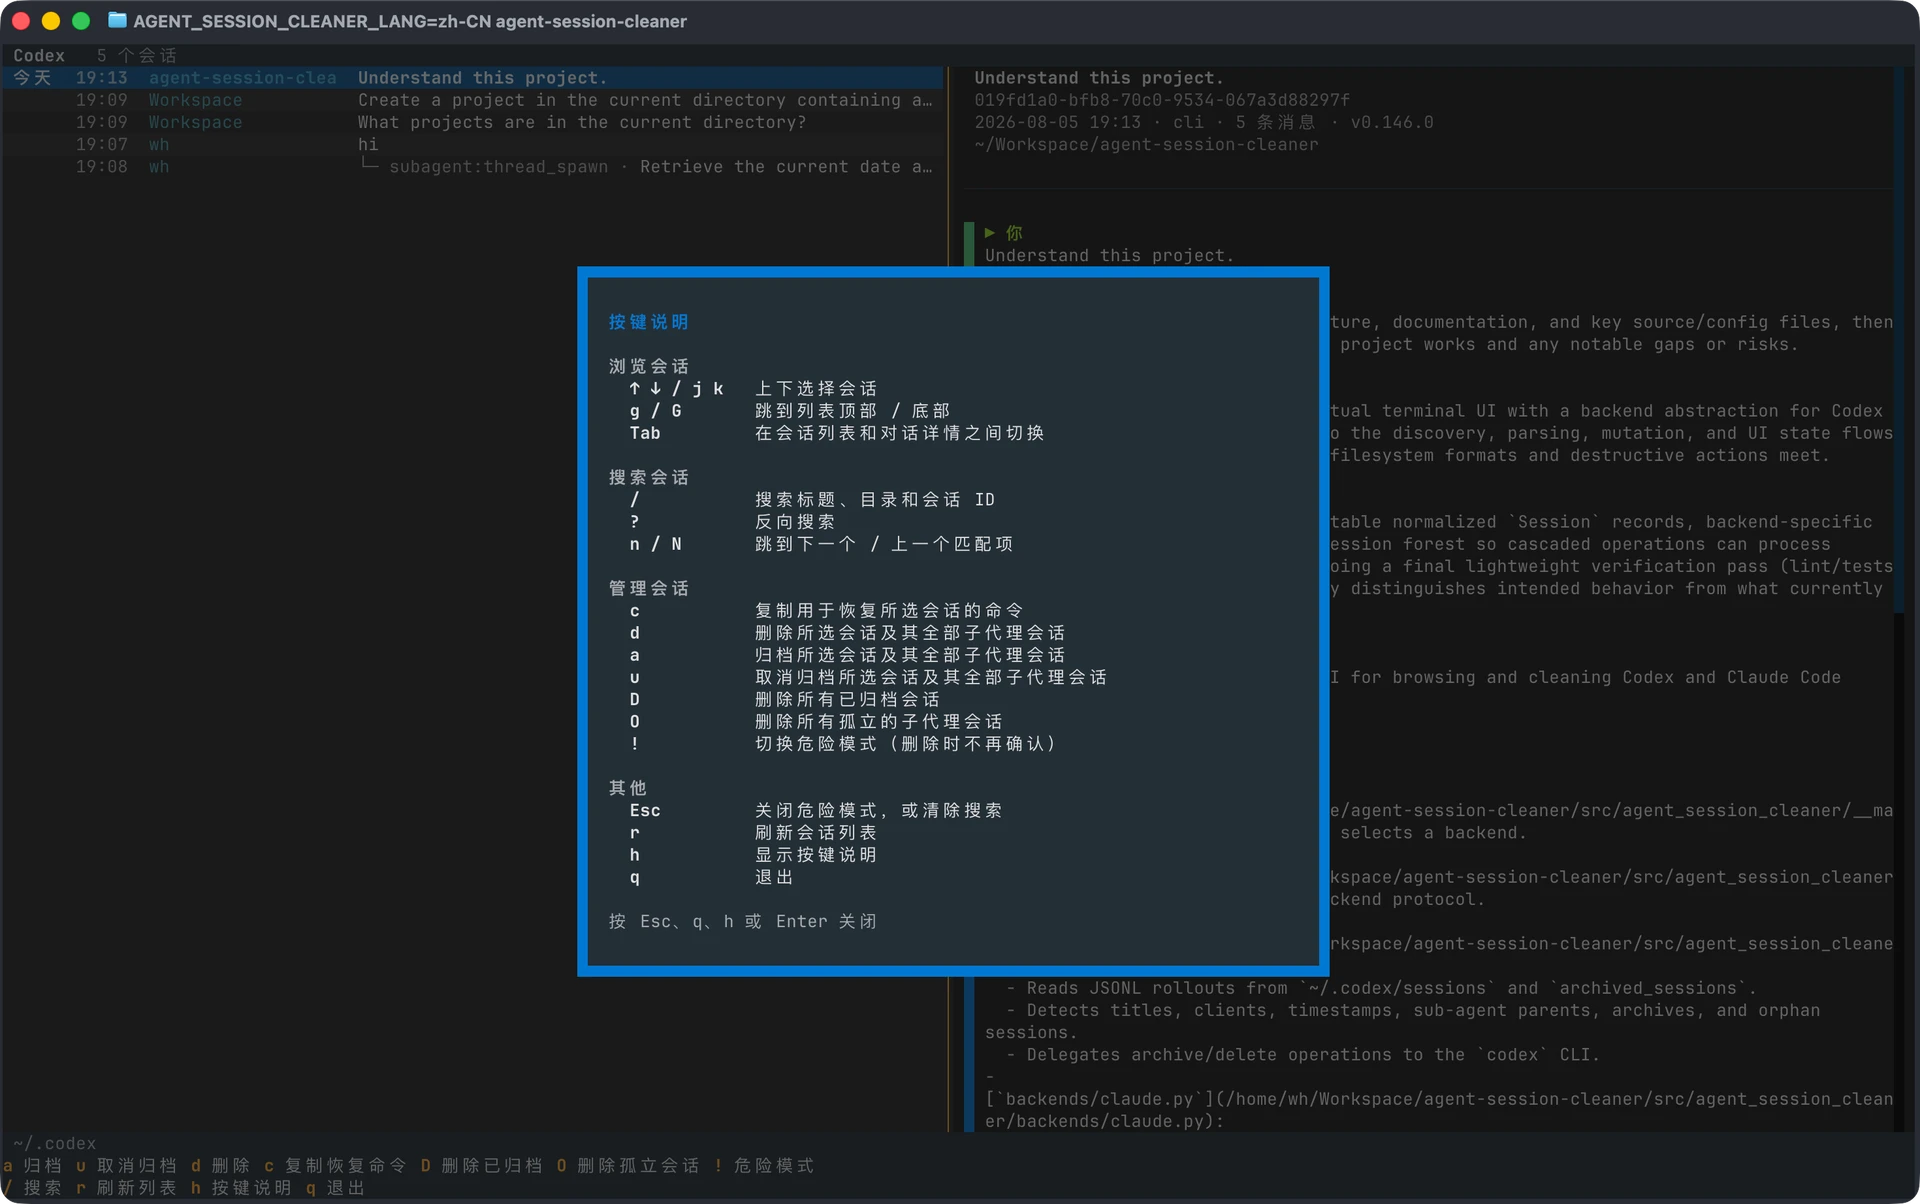Click the 'Tab' key entry in help
This screenshot has width=1920, height=1204.
[645, 433]
